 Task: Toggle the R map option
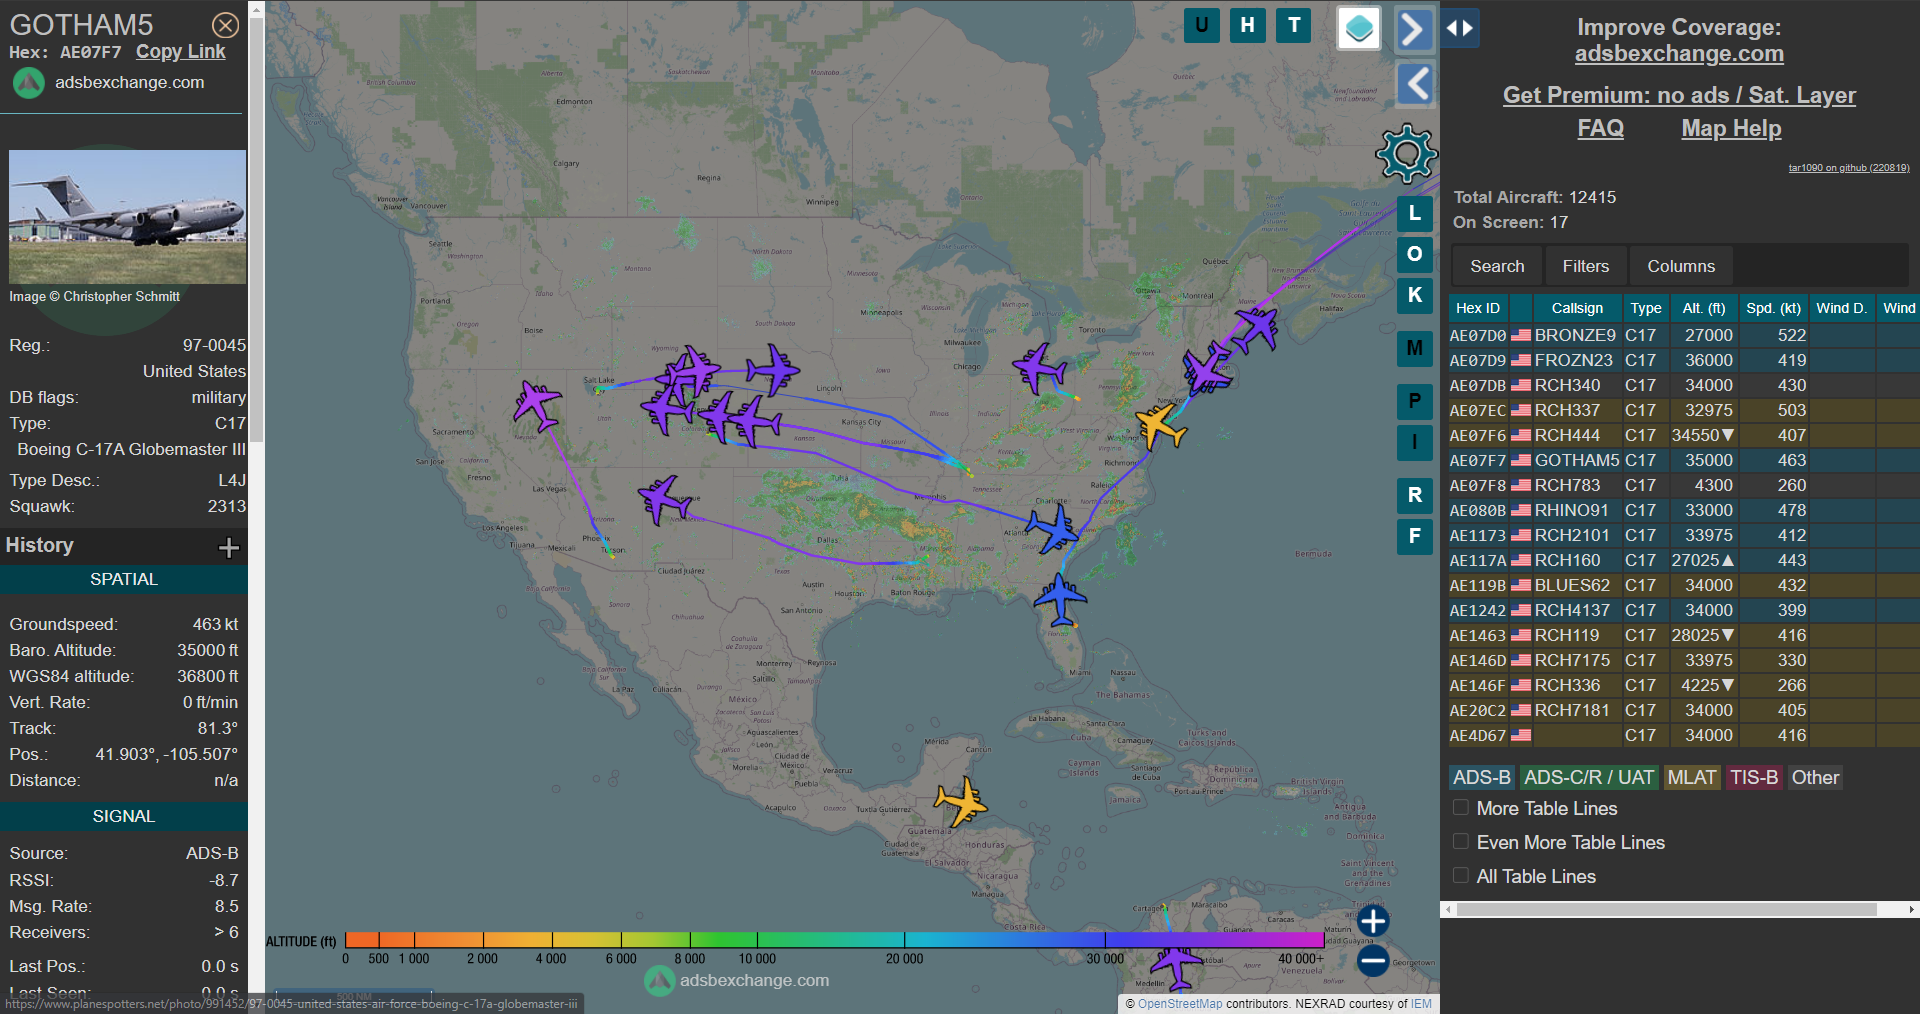tap(1414, 495)
